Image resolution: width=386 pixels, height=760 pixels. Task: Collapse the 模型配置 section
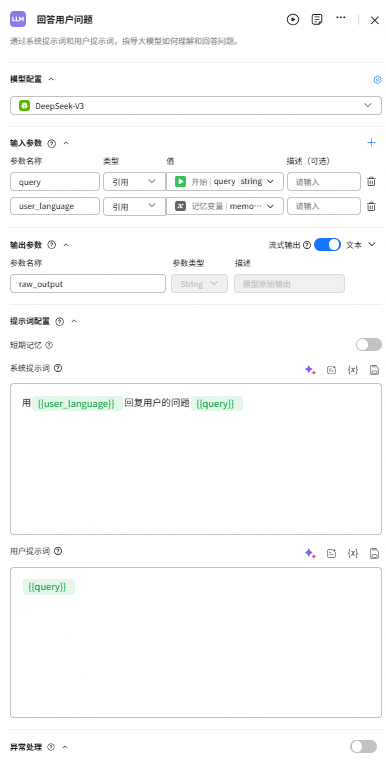(x=51, y=79)
